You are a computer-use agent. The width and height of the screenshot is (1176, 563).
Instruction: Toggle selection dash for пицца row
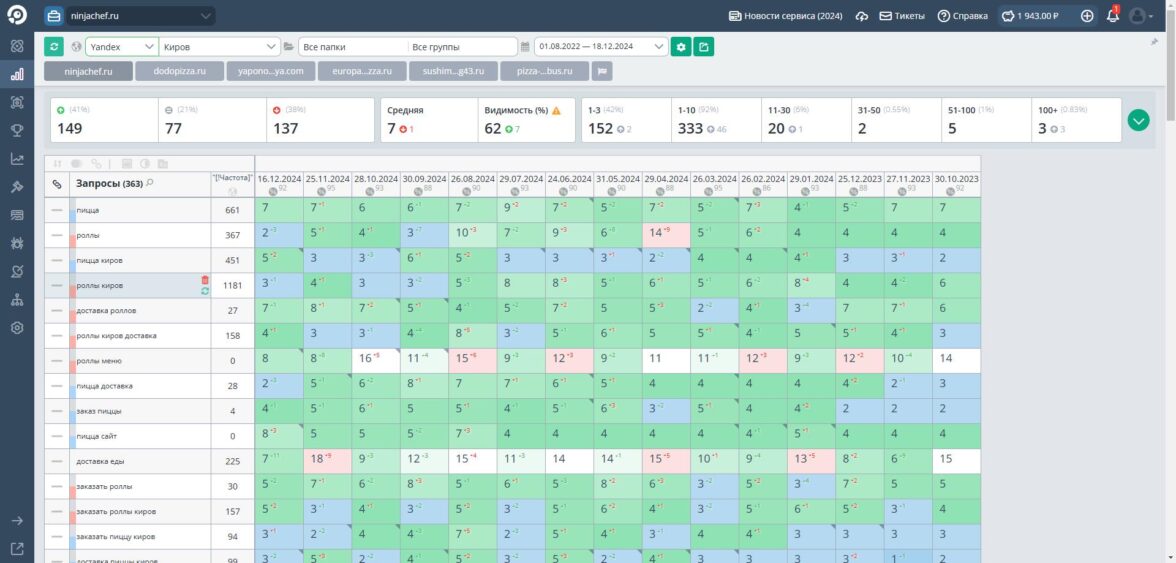pyautogui.click(x=57, y=210)
